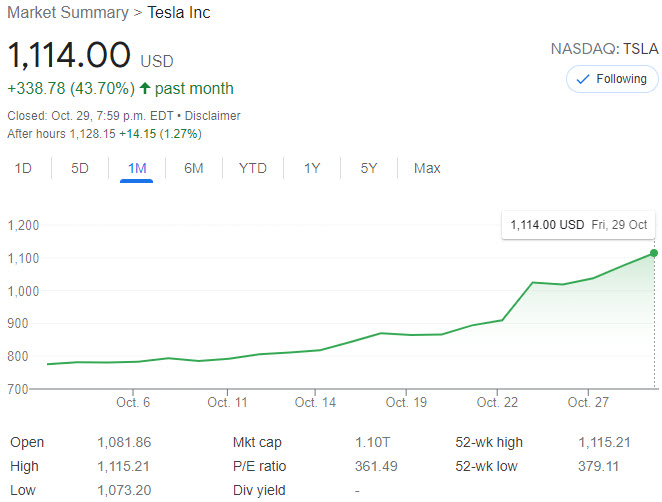Viewport: 662px width, 502px height.
Task: Click the Tesla Inc title text
Action: tap(179, 13)
